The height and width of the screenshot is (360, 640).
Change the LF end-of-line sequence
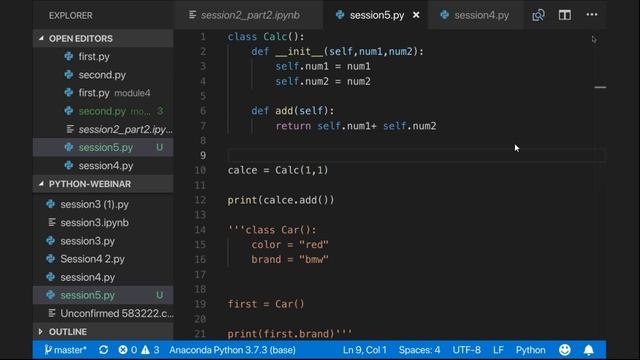point(498,350)
